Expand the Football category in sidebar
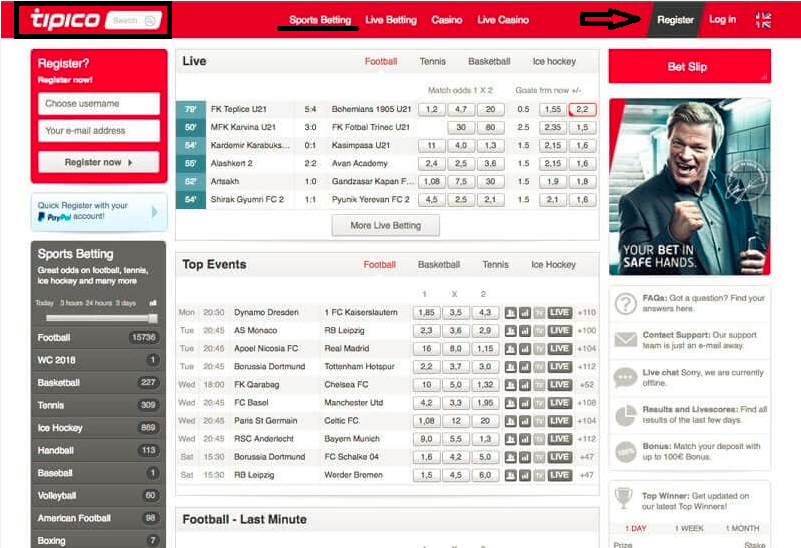Screen dimensions: 801x548 (x=98, y=338)
